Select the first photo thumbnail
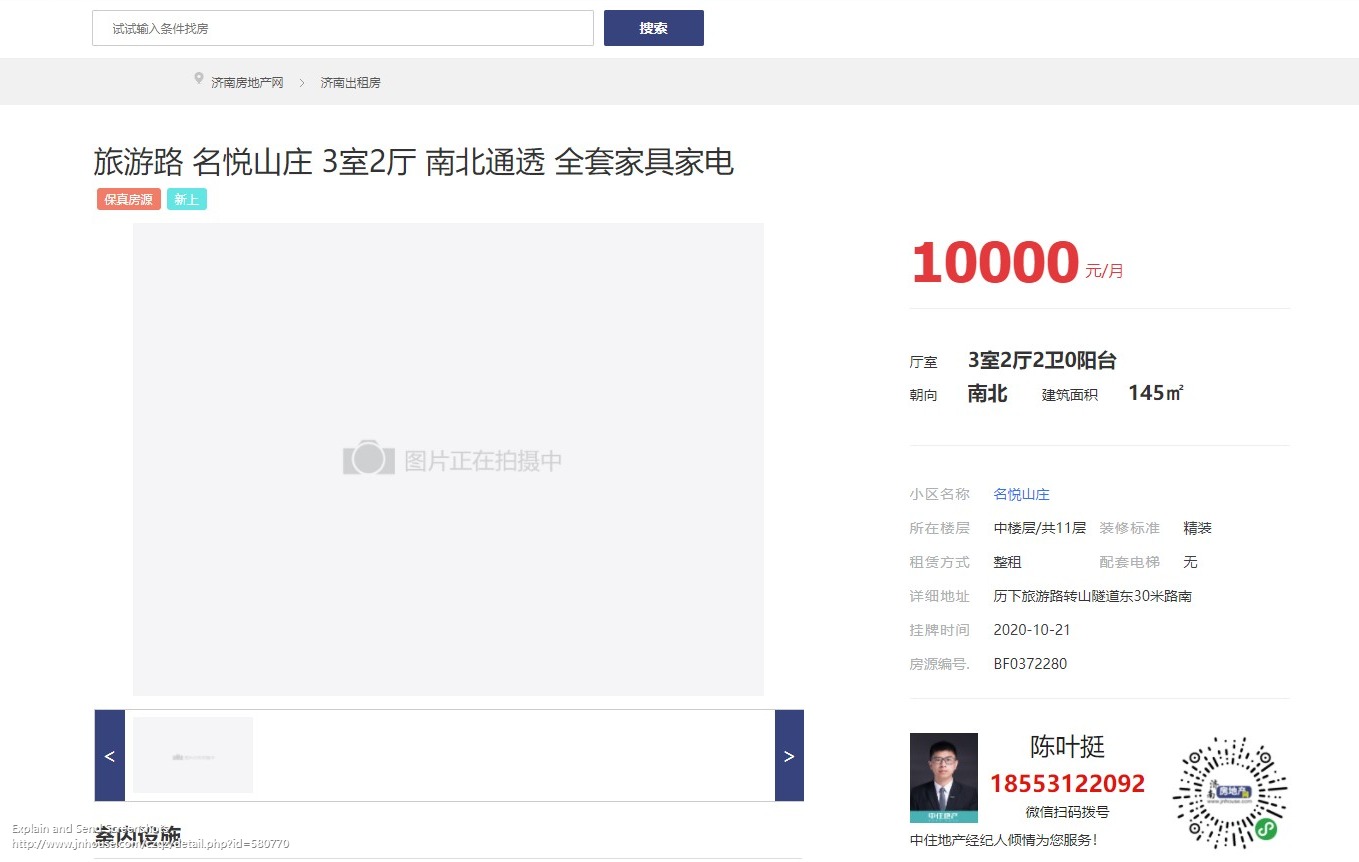1359x862 pixels. coord(193,755)
